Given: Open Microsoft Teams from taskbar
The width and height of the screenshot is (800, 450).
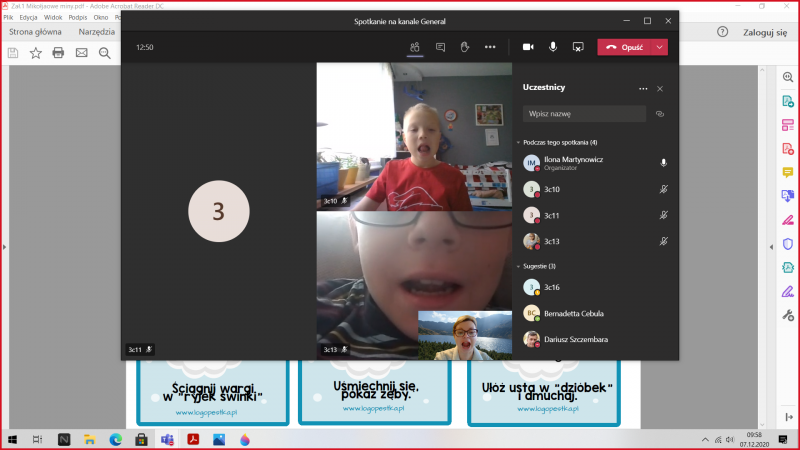Looking at the screenshot, I should tap(167, 439).
